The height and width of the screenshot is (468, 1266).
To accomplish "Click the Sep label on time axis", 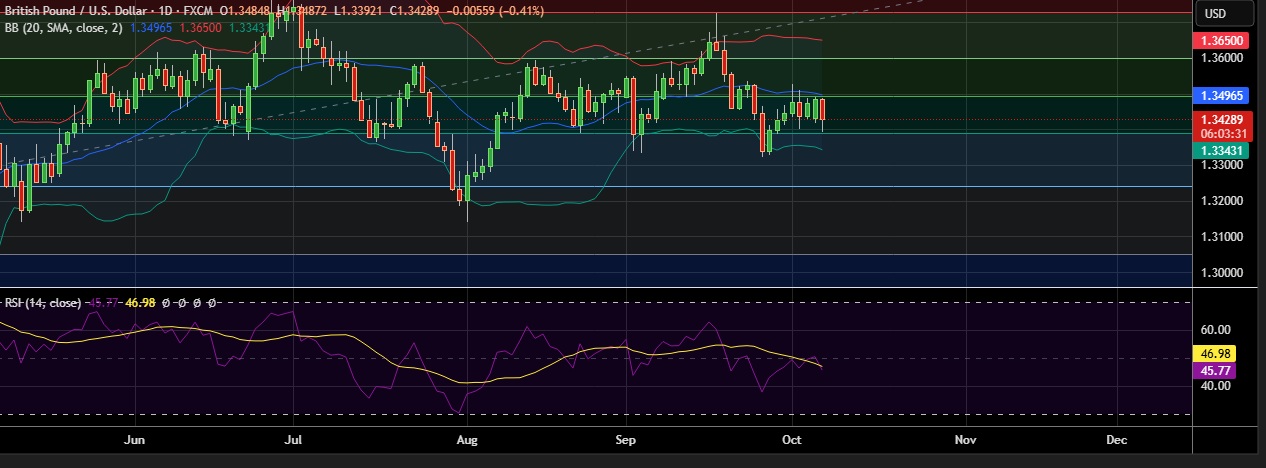I will click(x=625, y=439).
